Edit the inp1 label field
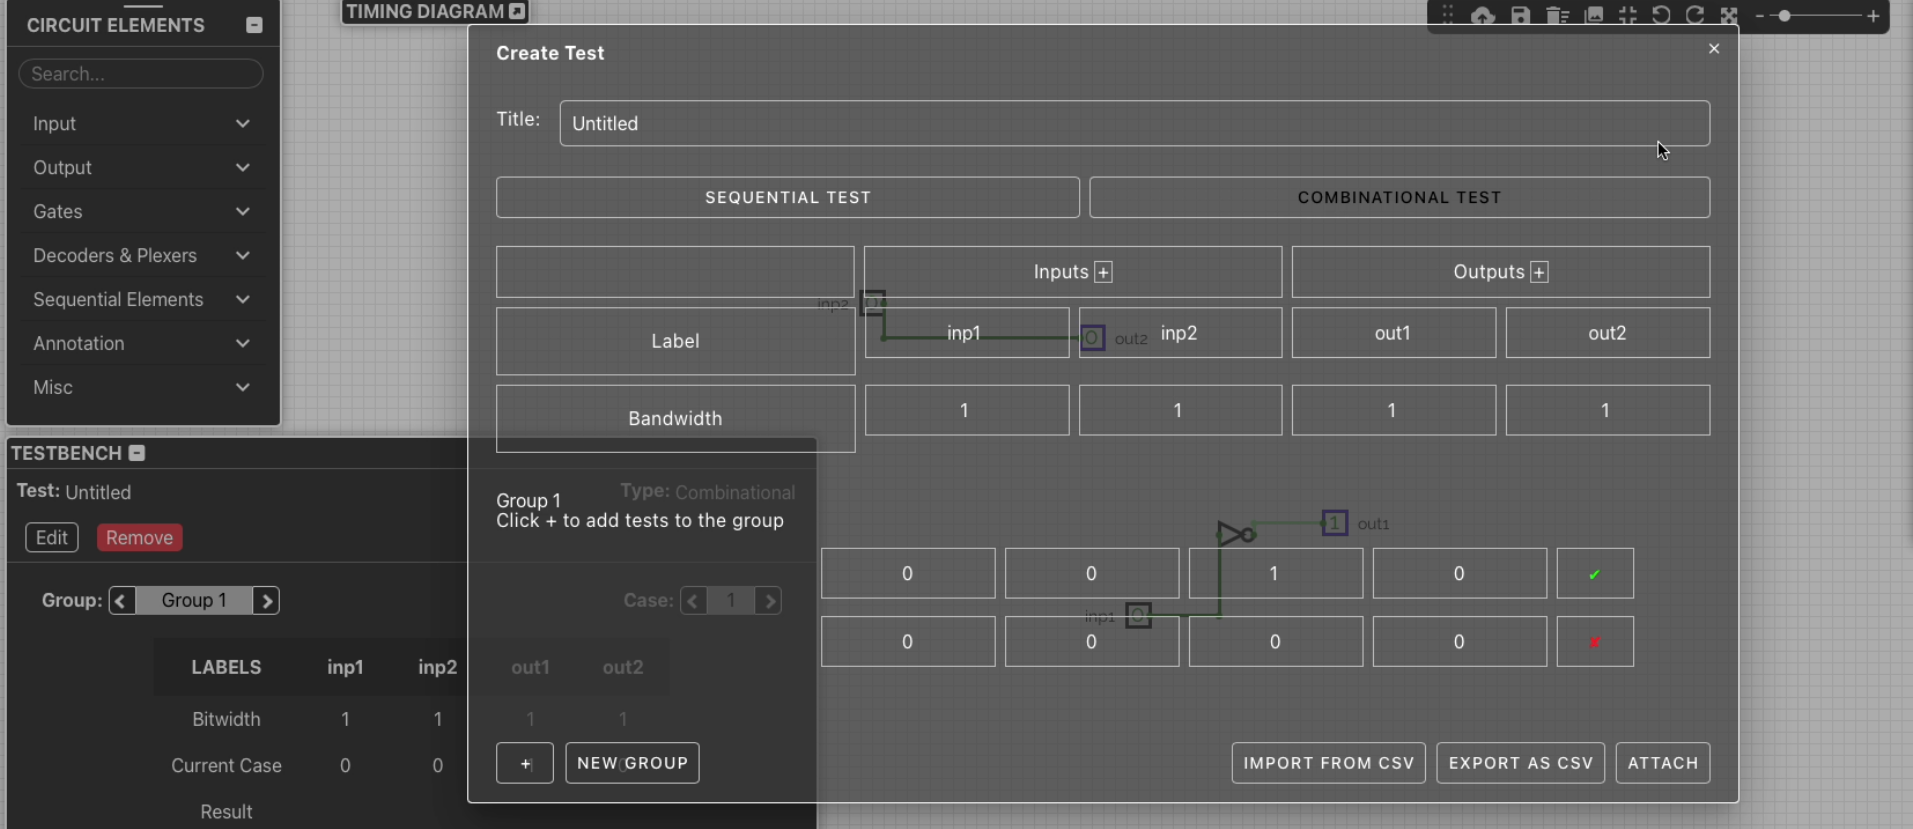This screenshot has height=829, width=1913. [x=966, y=333]
